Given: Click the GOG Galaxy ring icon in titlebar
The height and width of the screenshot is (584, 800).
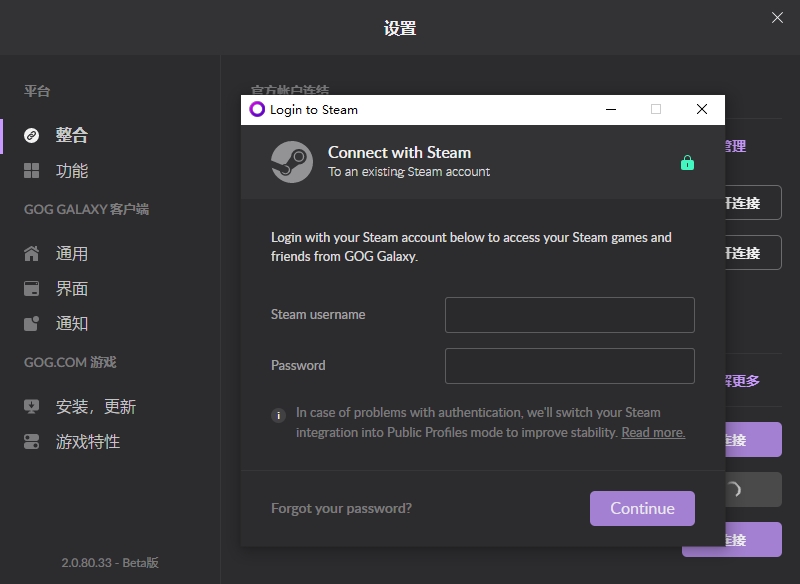Looking at the screenshot, I should pyautogui.click(x=257, y=109).
